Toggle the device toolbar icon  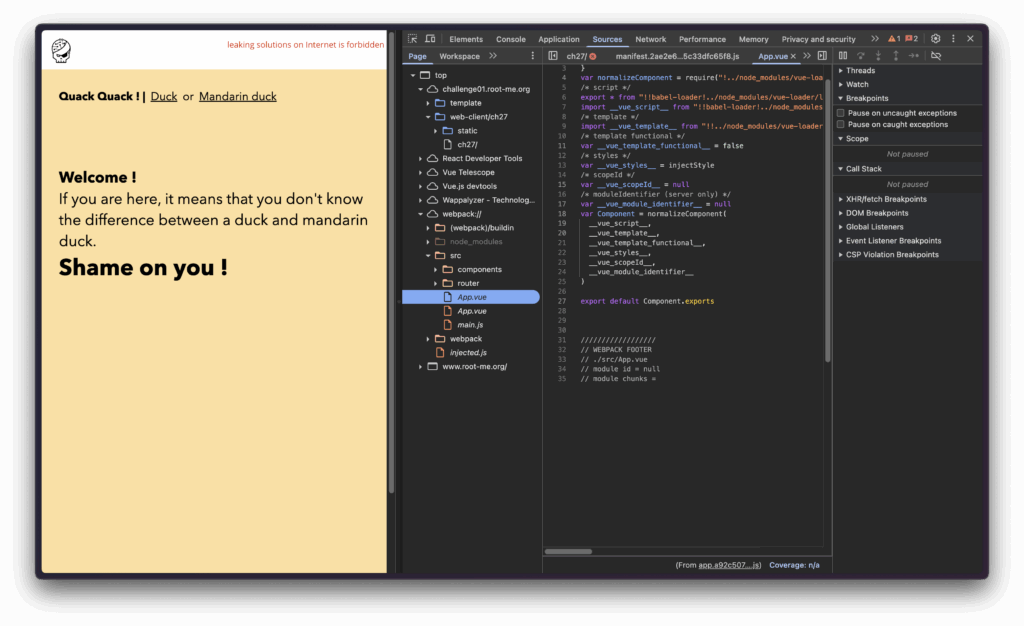click(x=430, y=39)
